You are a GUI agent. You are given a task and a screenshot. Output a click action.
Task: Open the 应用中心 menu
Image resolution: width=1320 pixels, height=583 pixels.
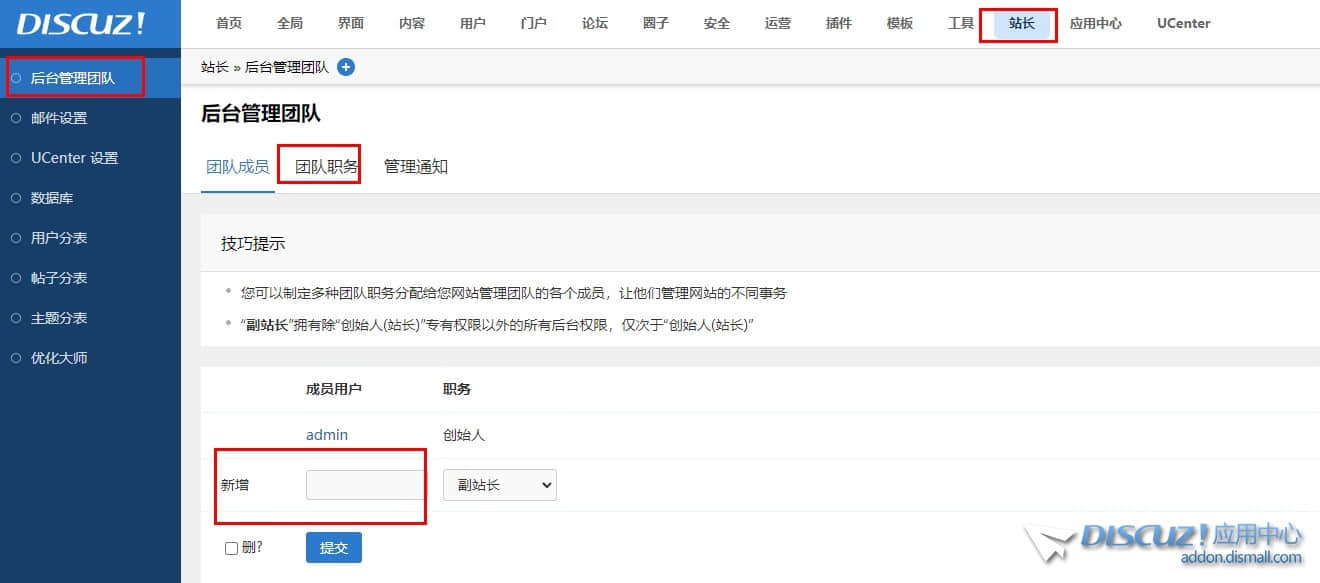point(1096,23)
